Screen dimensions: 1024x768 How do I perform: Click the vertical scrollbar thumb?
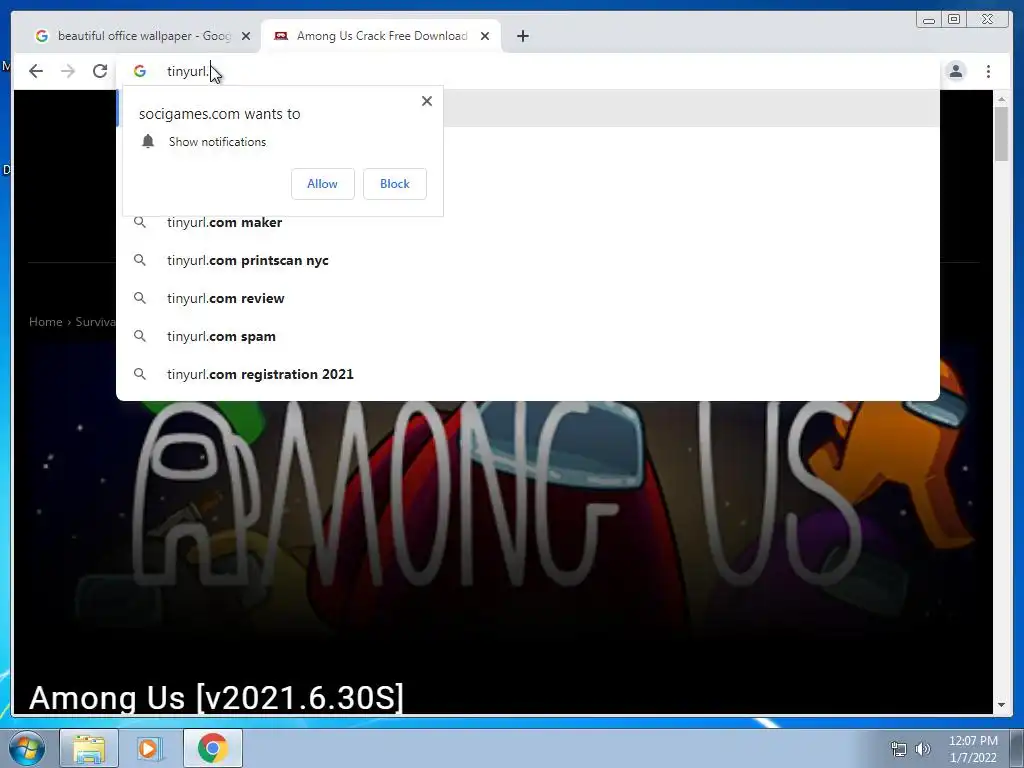click(1001, 134)
